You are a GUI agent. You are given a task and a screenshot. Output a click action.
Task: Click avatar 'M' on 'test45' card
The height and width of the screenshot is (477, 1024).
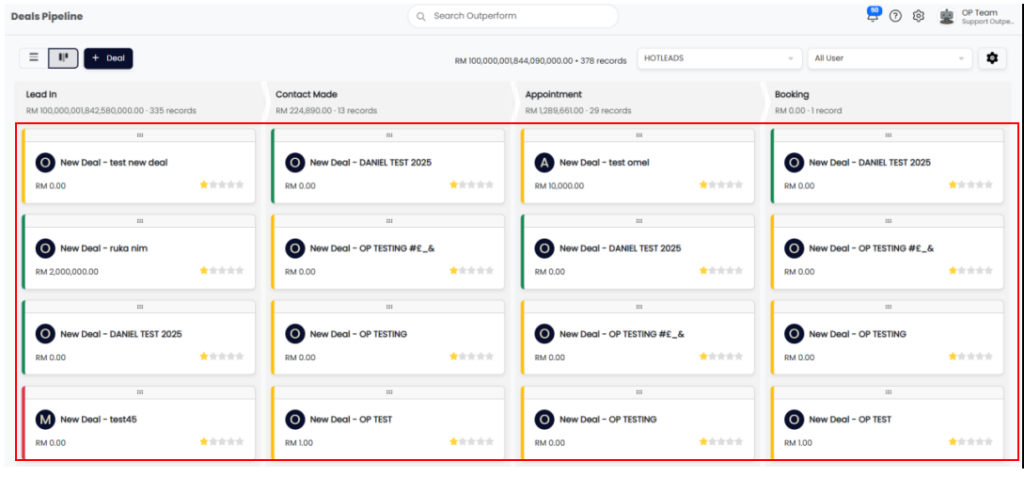click(x=44, y=419)
